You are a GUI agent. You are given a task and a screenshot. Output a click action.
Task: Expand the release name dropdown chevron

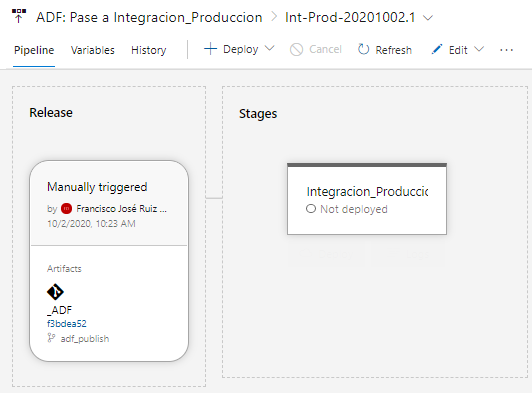click(429, 18)
